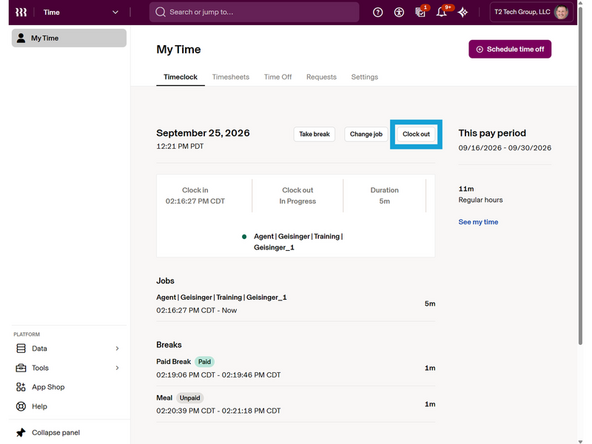592x444 pixels.
Task: Click the Unpaid meal badge
Action: tap(190, 398)
